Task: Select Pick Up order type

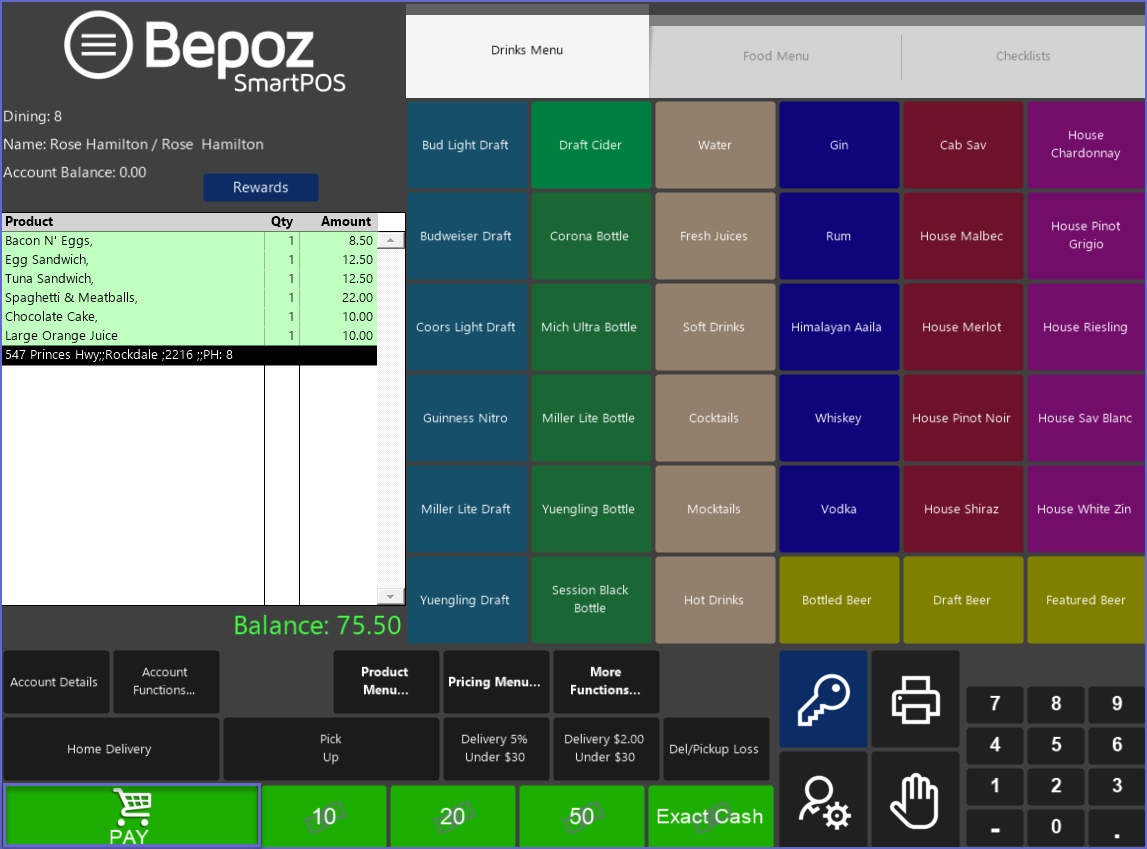Action: tap(331, 749)
